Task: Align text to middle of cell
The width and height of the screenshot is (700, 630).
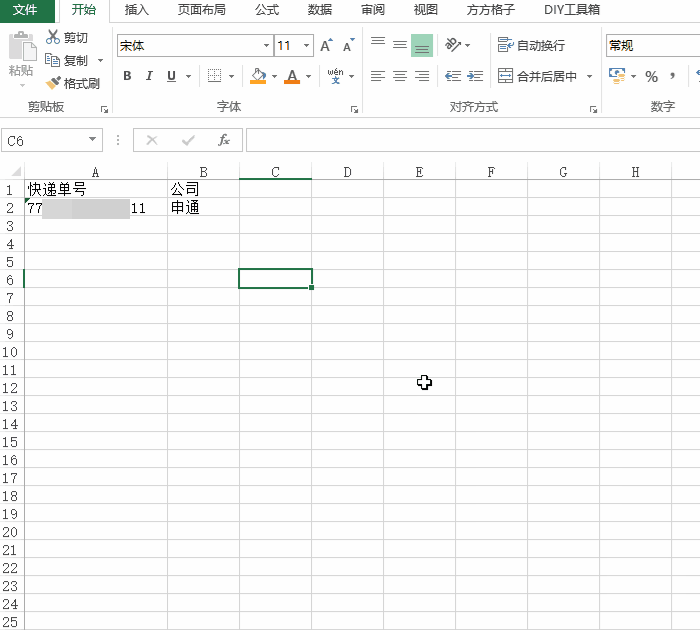Action: coord(400,45)
